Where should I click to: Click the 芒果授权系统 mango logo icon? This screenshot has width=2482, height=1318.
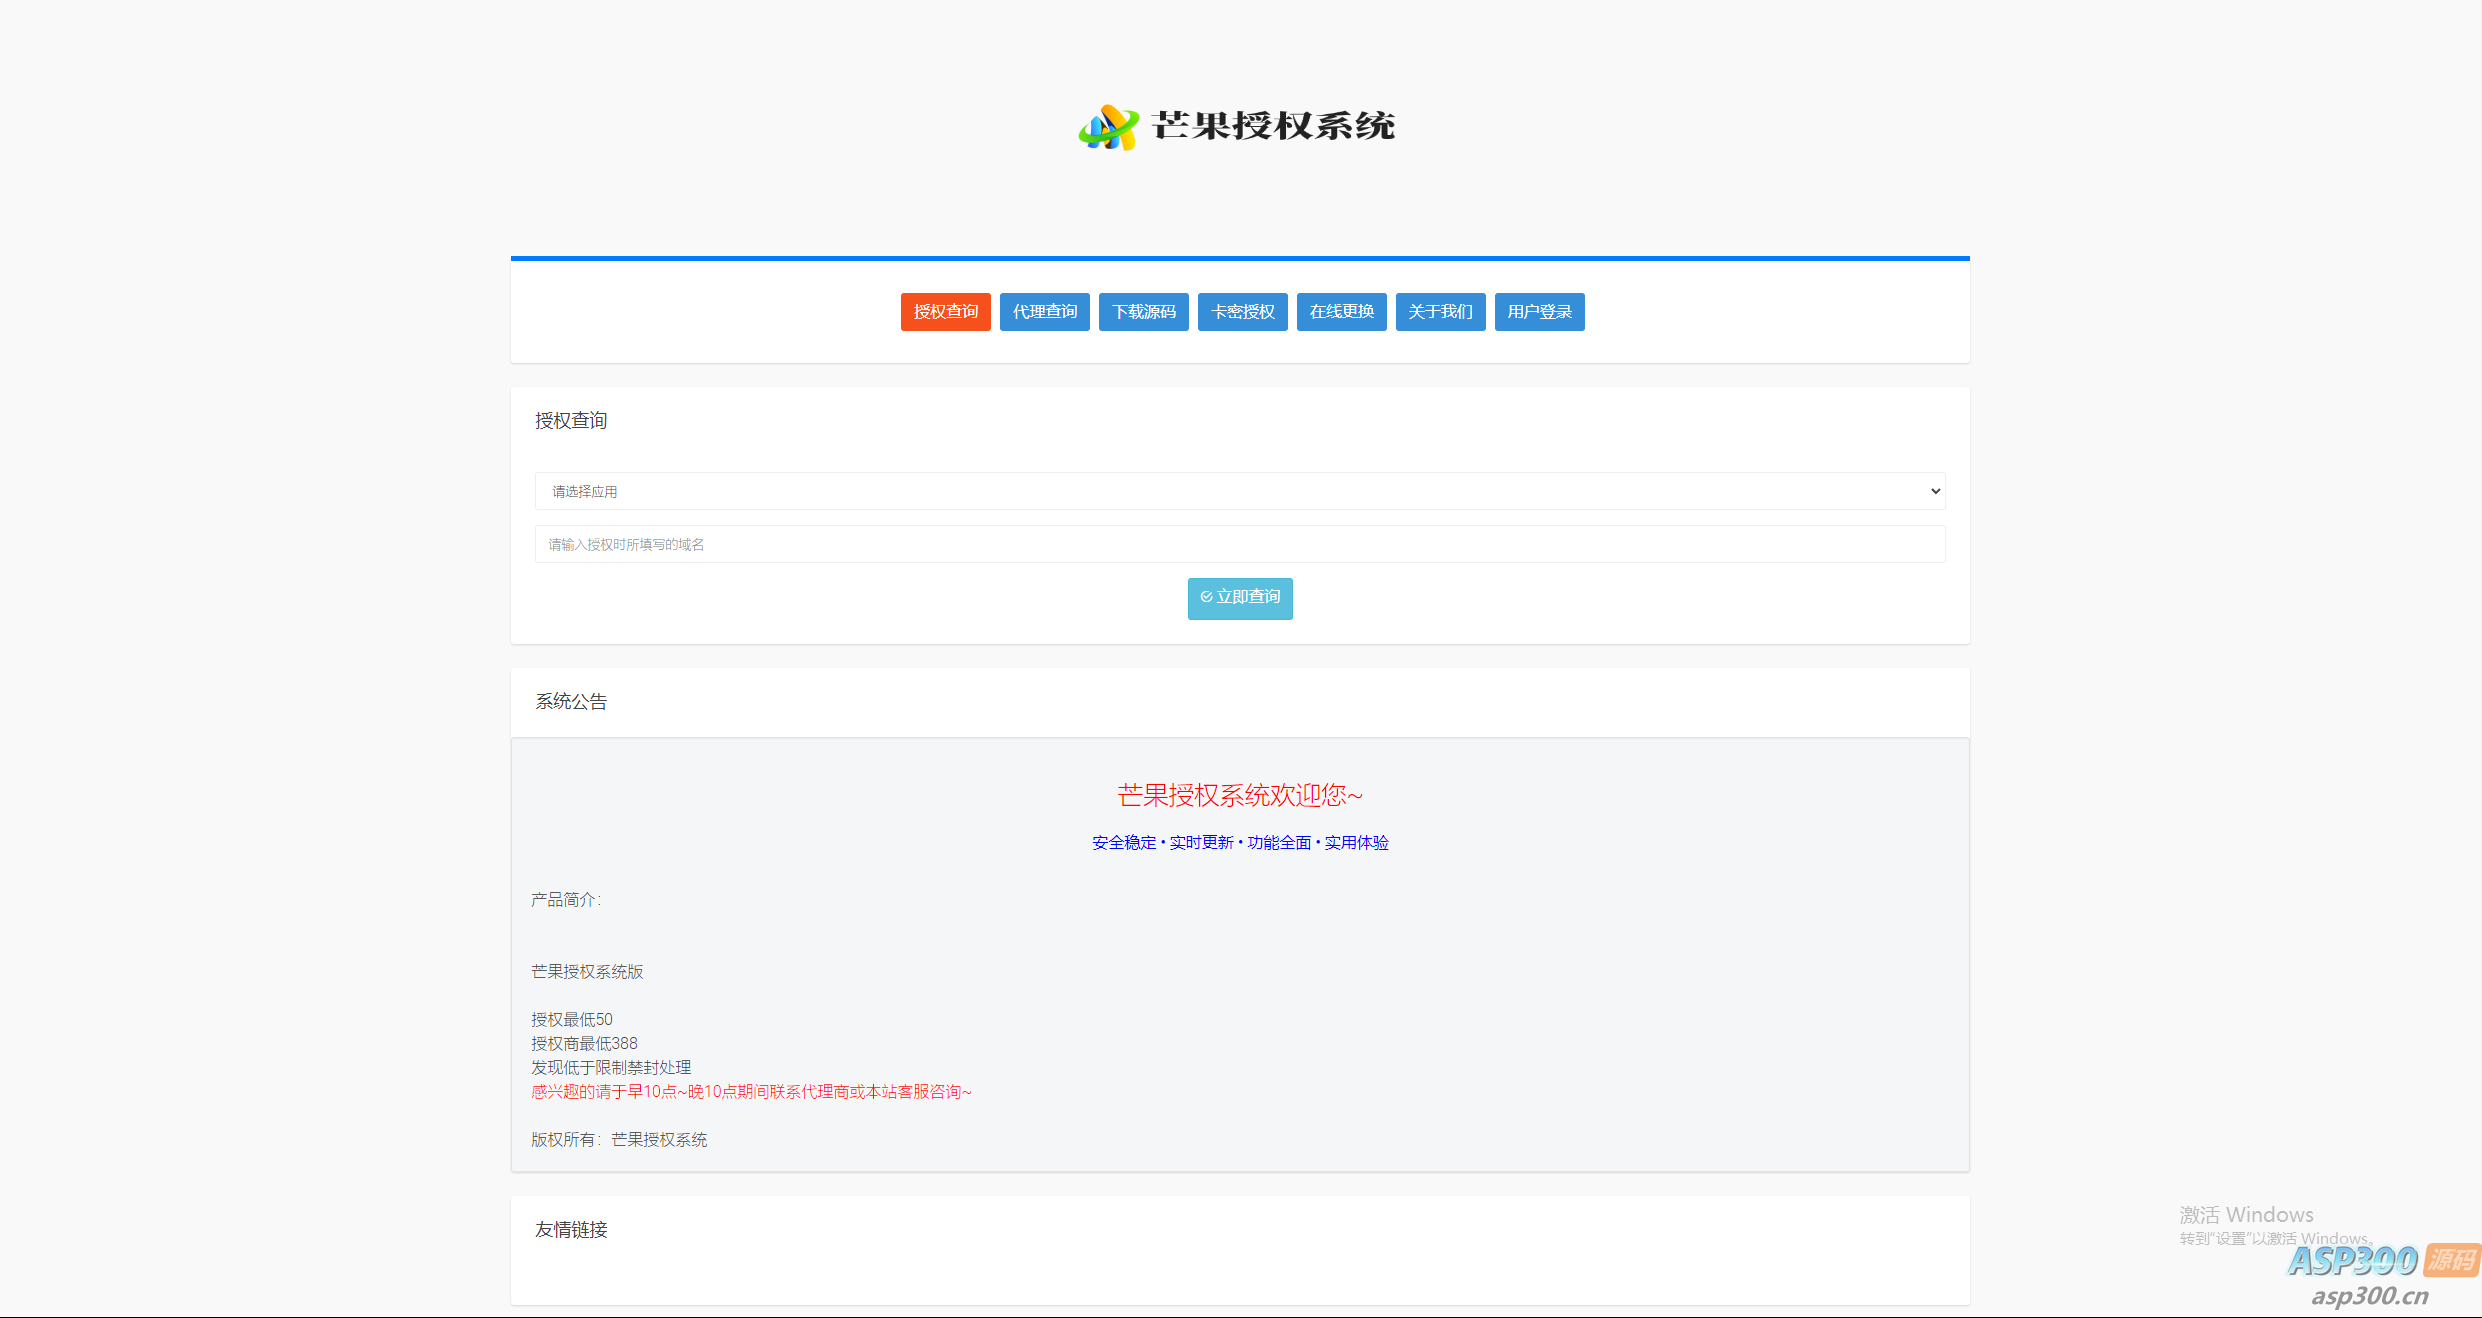(x=1109, y=127)
